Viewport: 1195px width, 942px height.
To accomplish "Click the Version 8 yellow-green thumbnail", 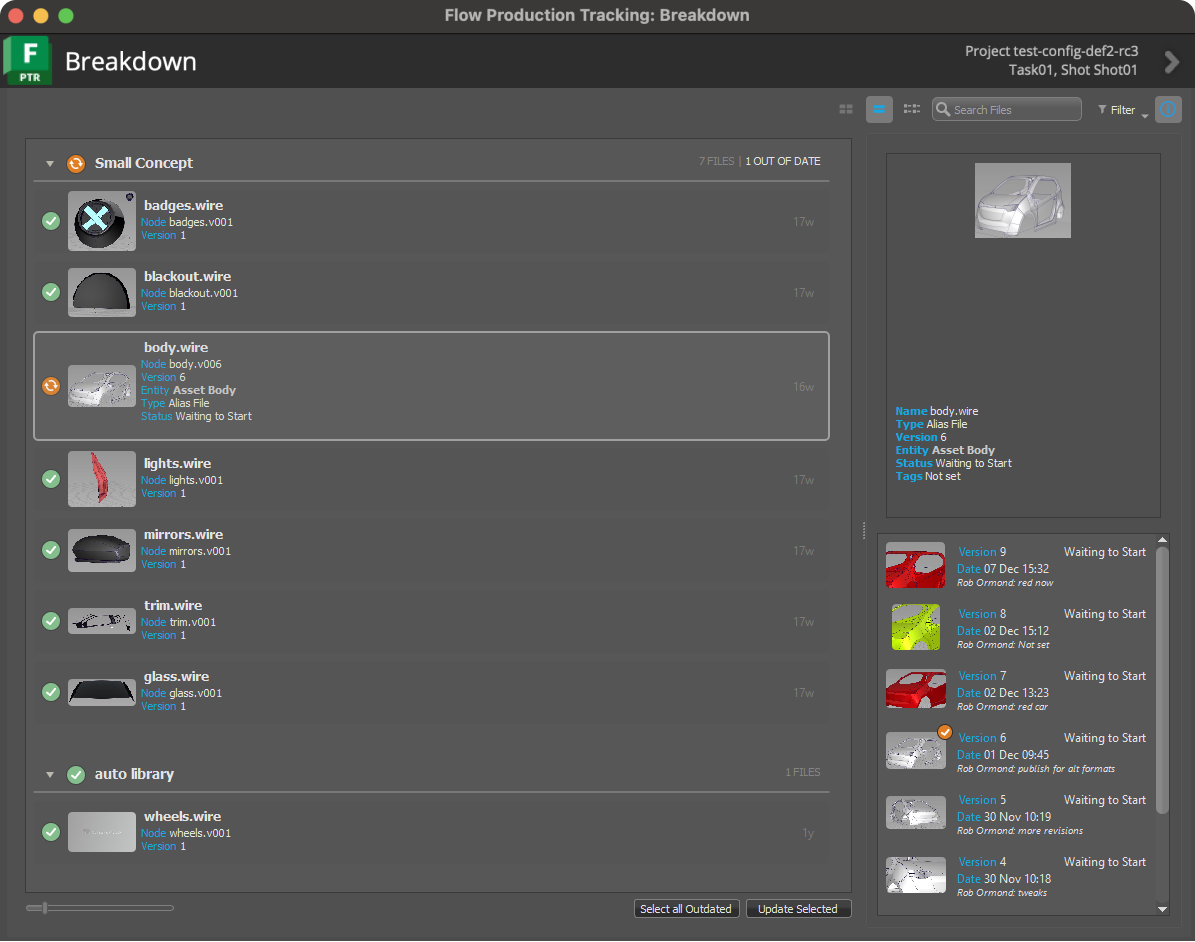I will 915,627.
